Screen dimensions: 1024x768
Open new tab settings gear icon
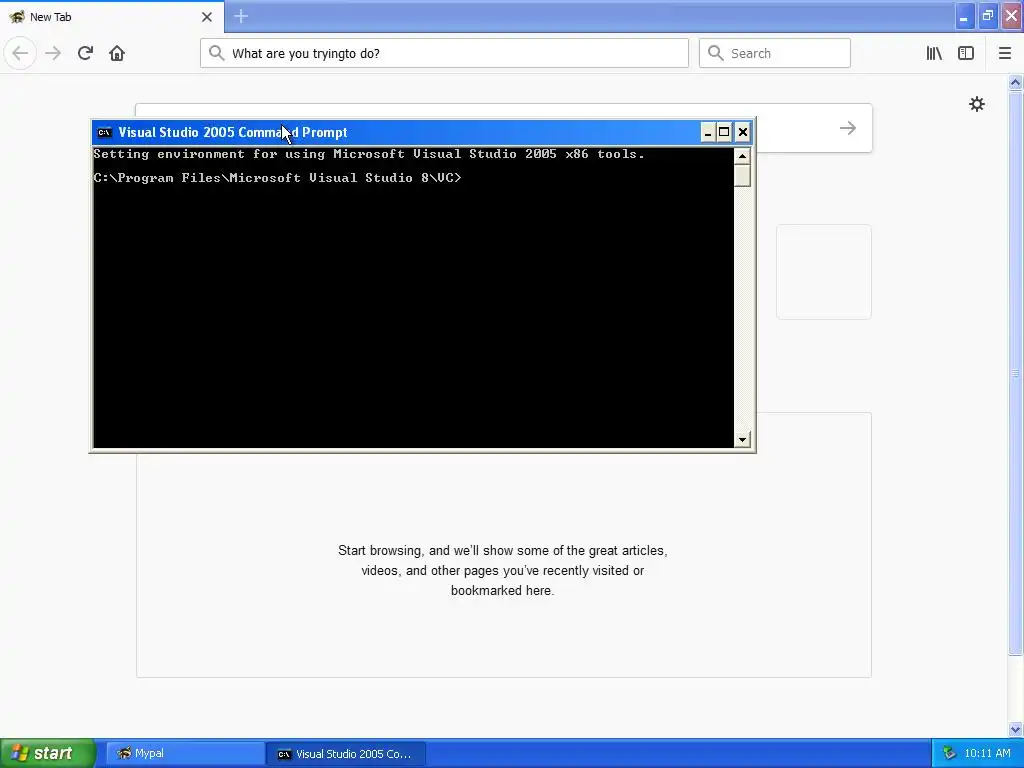coord(976,104)
